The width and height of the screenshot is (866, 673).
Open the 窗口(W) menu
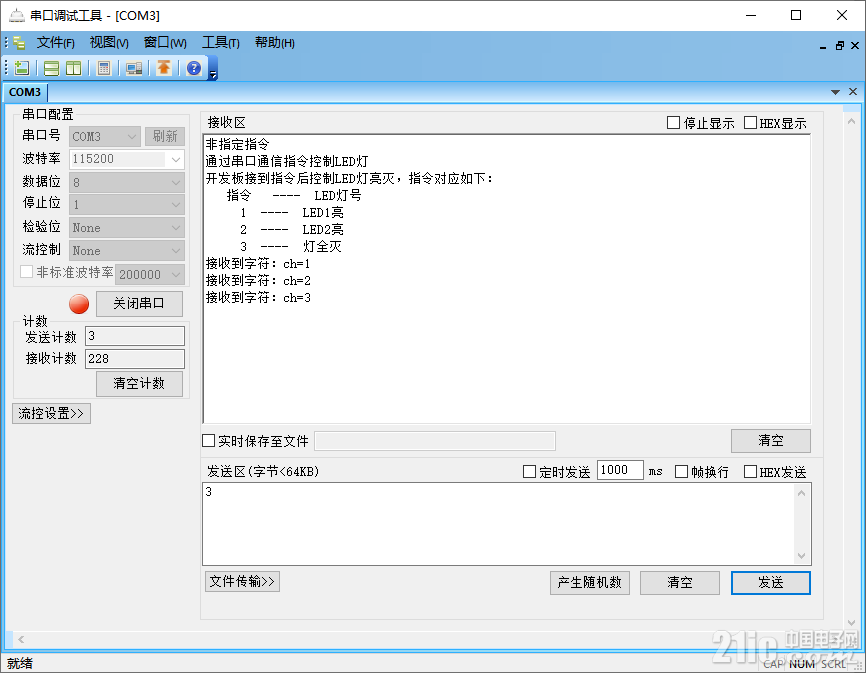tap(165, 43)
